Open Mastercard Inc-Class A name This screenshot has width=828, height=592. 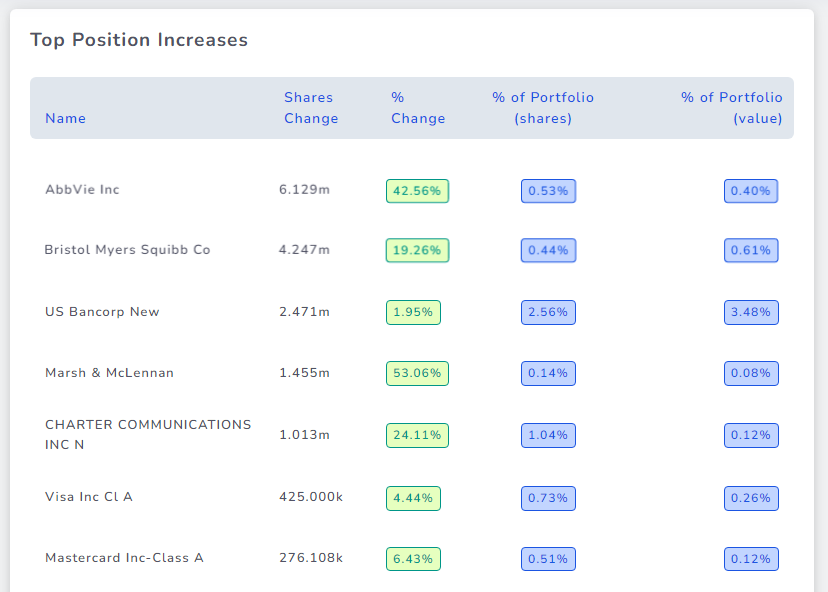click(x=124, y=558)
